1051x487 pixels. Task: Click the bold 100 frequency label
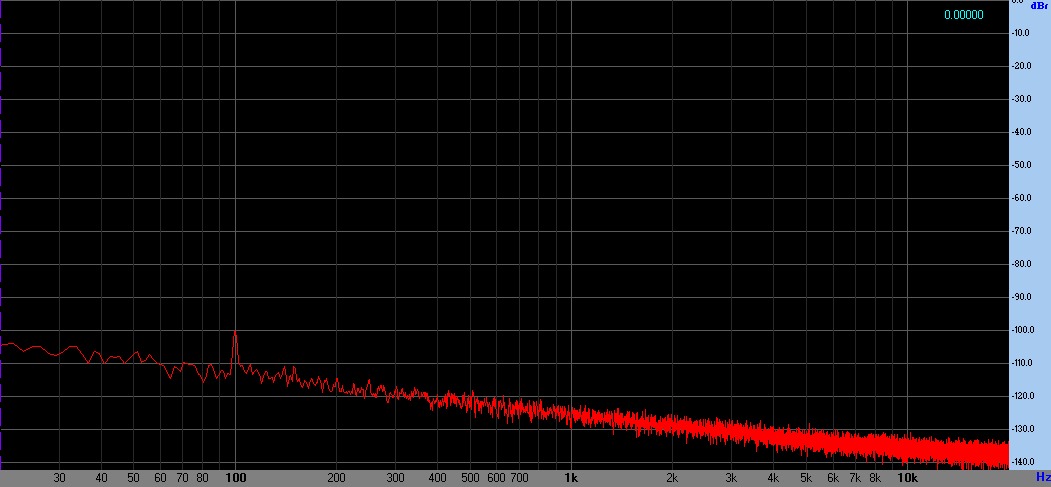tap(235, 478)
